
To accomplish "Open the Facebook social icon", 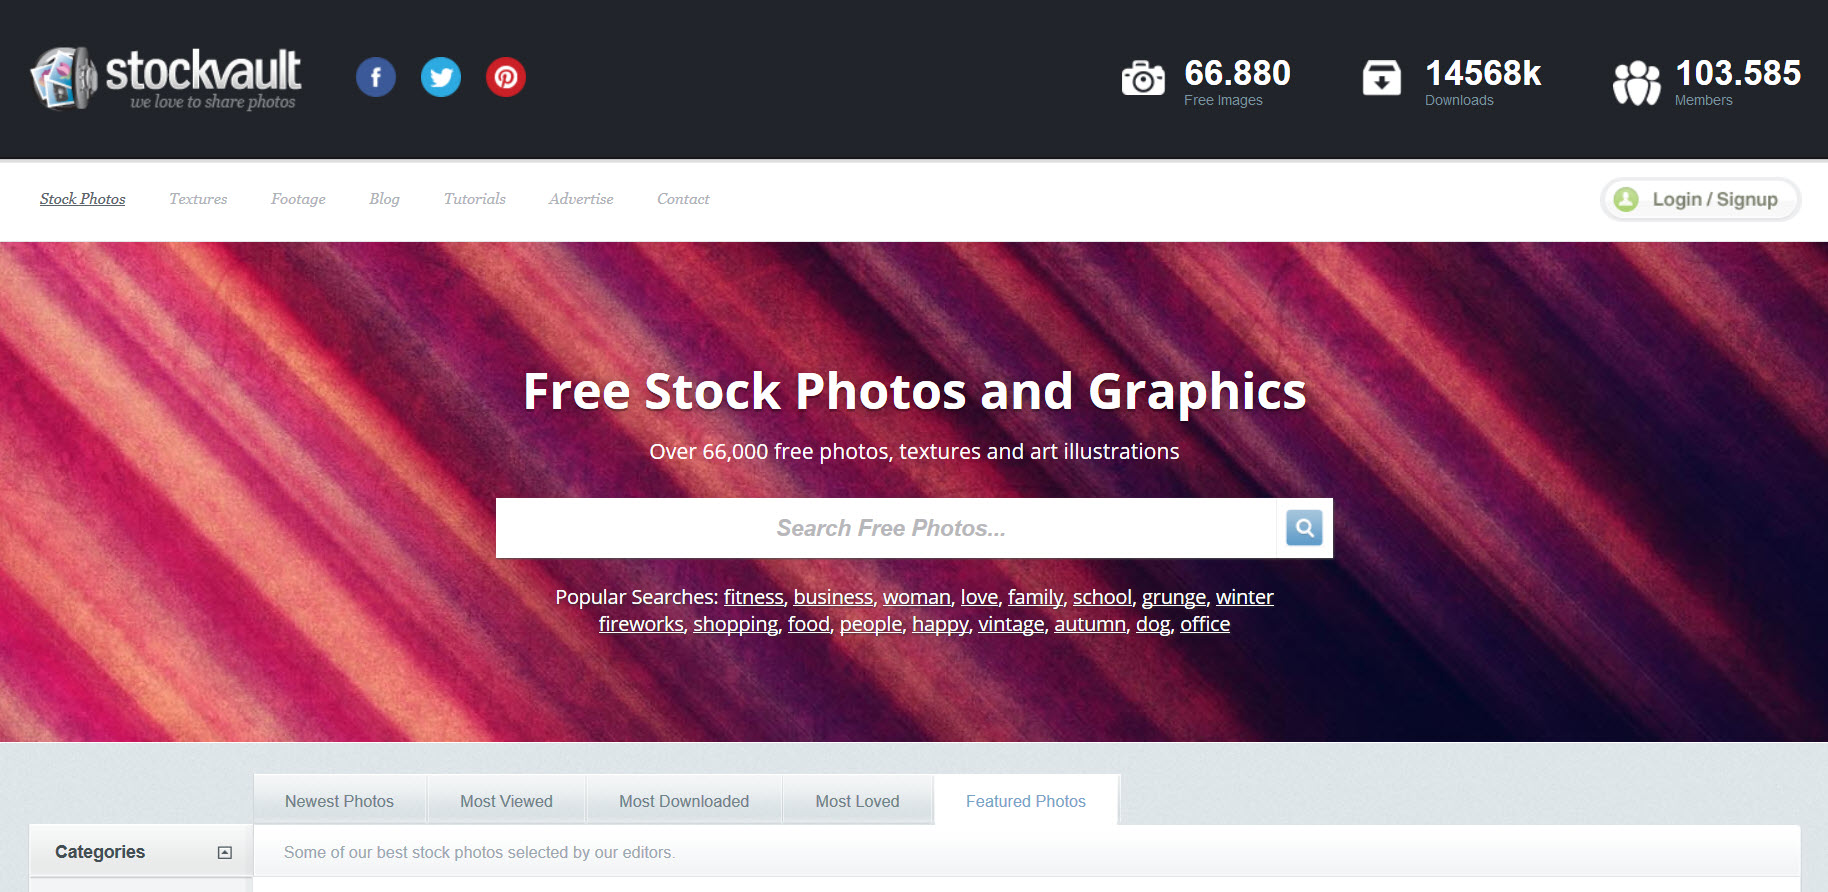I will coord(376,77).
